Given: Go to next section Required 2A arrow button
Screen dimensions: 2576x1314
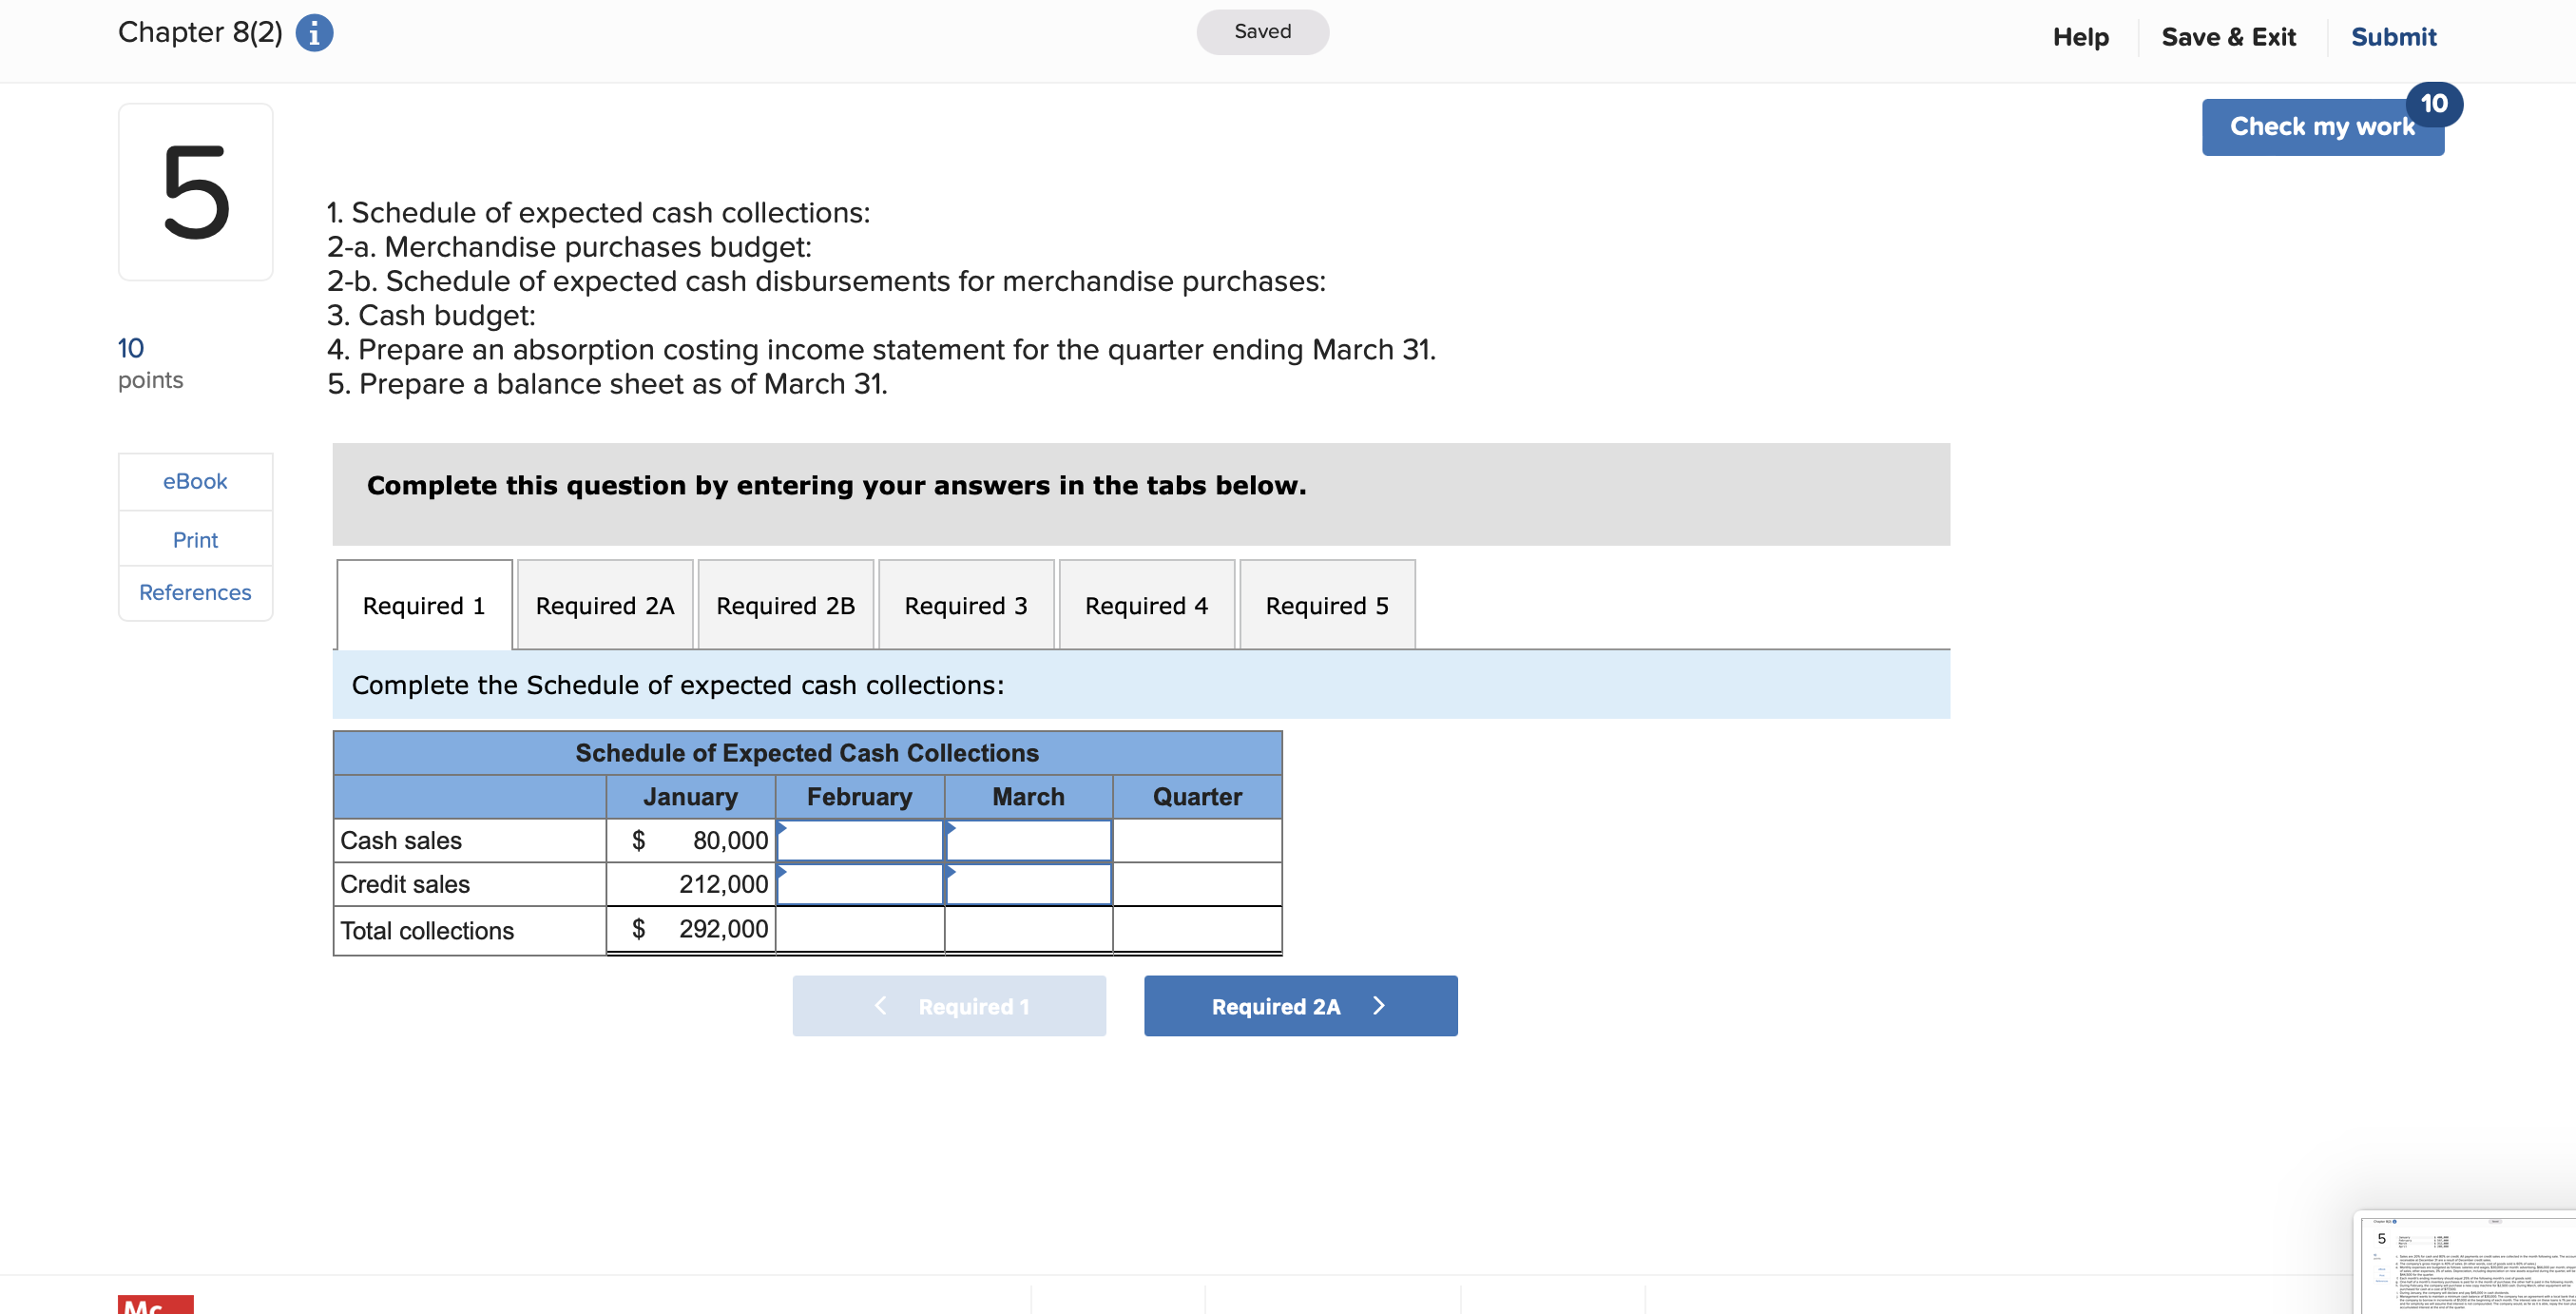Looking at the screenshot, I should click(x=1299, y=1006).
